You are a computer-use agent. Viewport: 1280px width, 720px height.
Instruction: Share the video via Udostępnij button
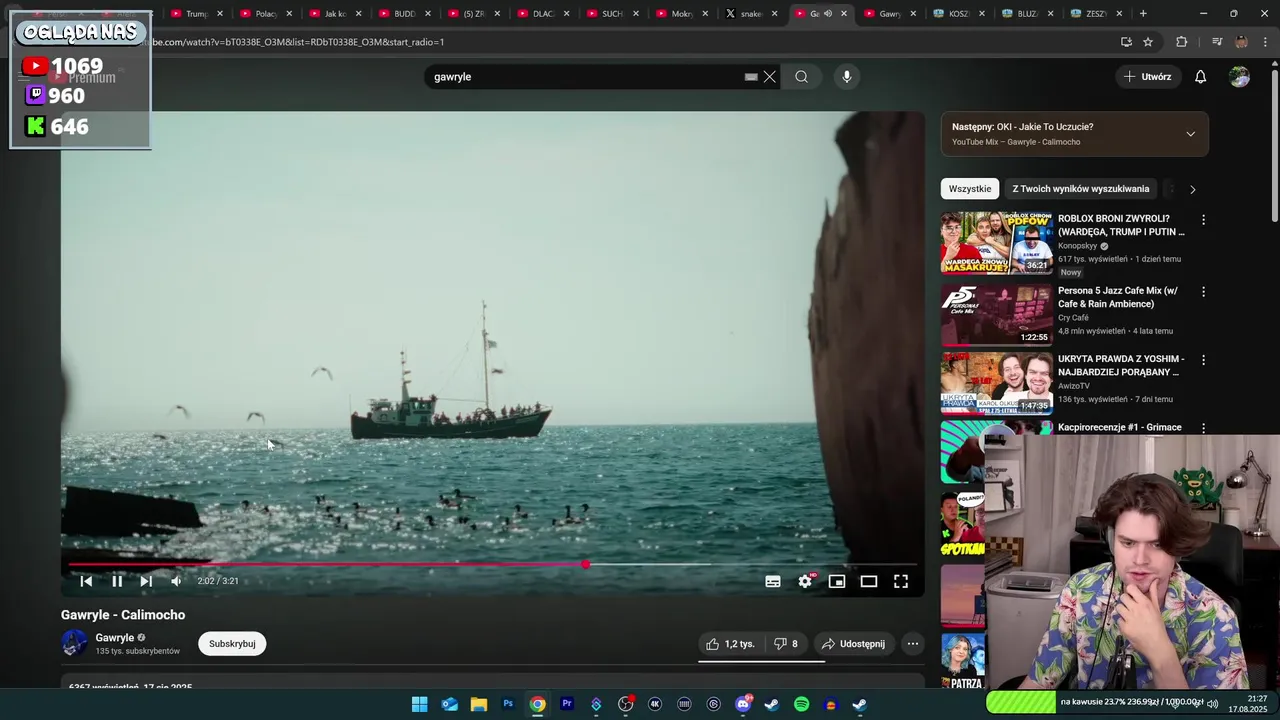(x=854, y=644)
